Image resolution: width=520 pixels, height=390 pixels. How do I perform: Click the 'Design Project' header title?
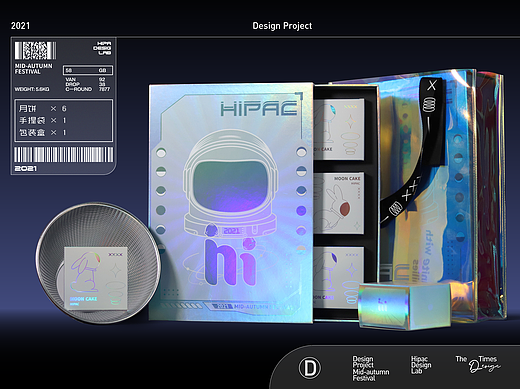tap(282, 26)
